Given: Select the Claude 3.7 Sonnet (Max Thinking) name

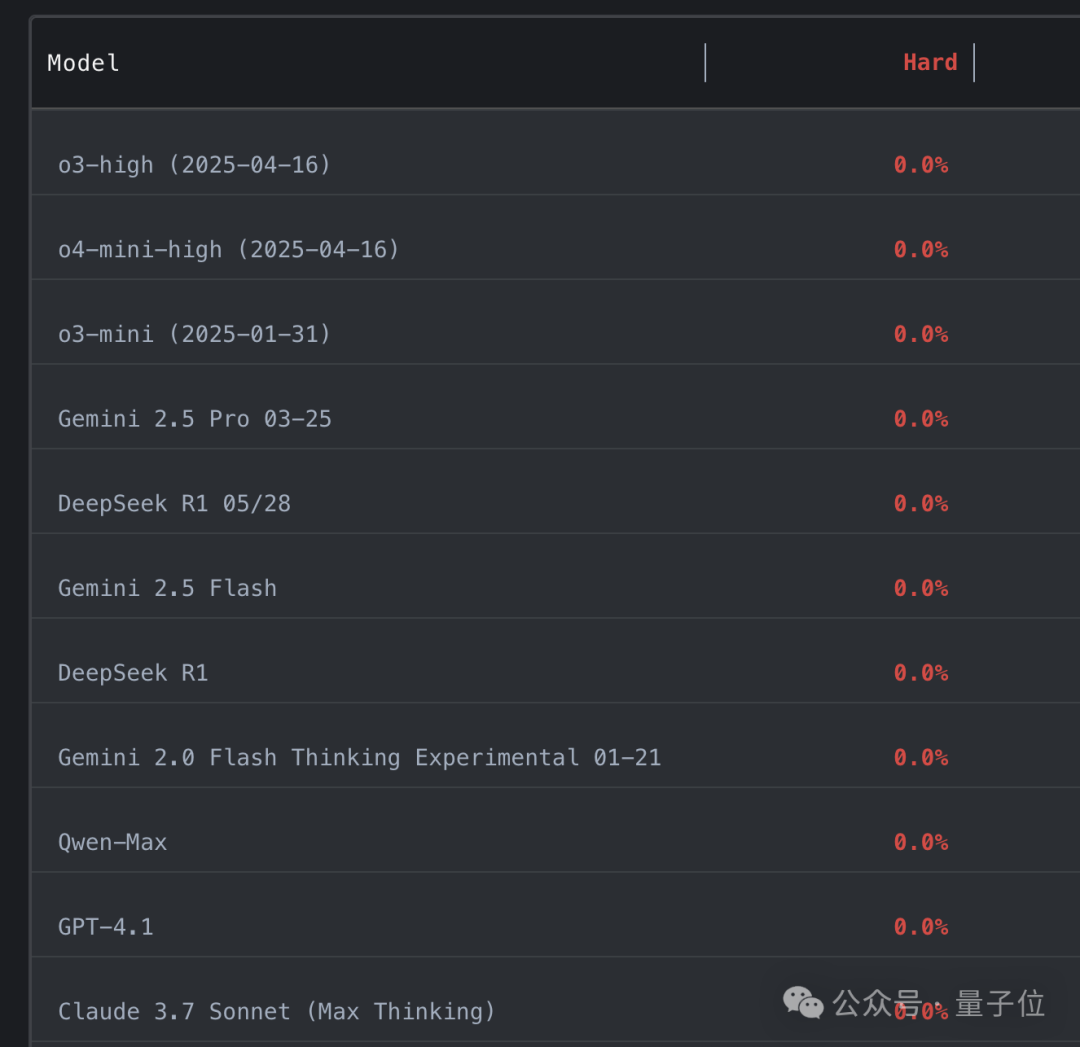Looking at the screenshot, I should [x=276, y=1012].
